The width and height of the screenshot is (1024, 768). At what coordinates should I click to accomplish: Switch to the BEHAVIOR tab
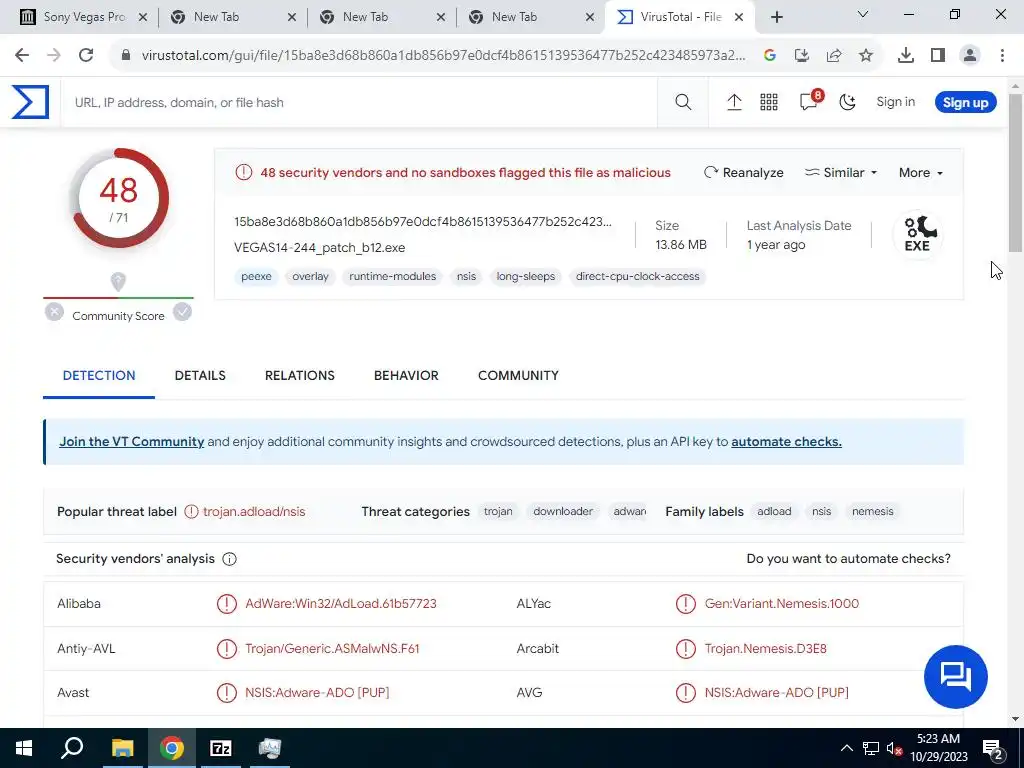coord(406,376)
